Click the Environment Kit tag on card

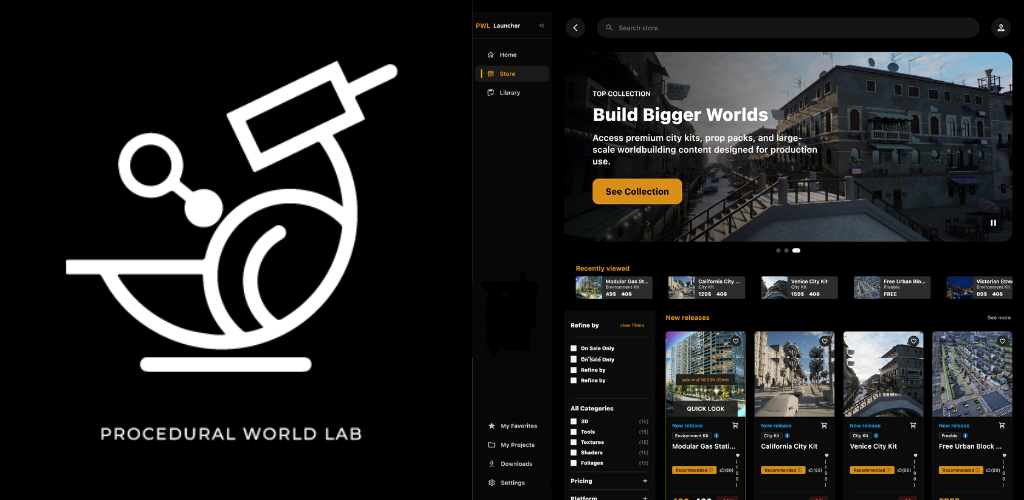coord(691,435)
